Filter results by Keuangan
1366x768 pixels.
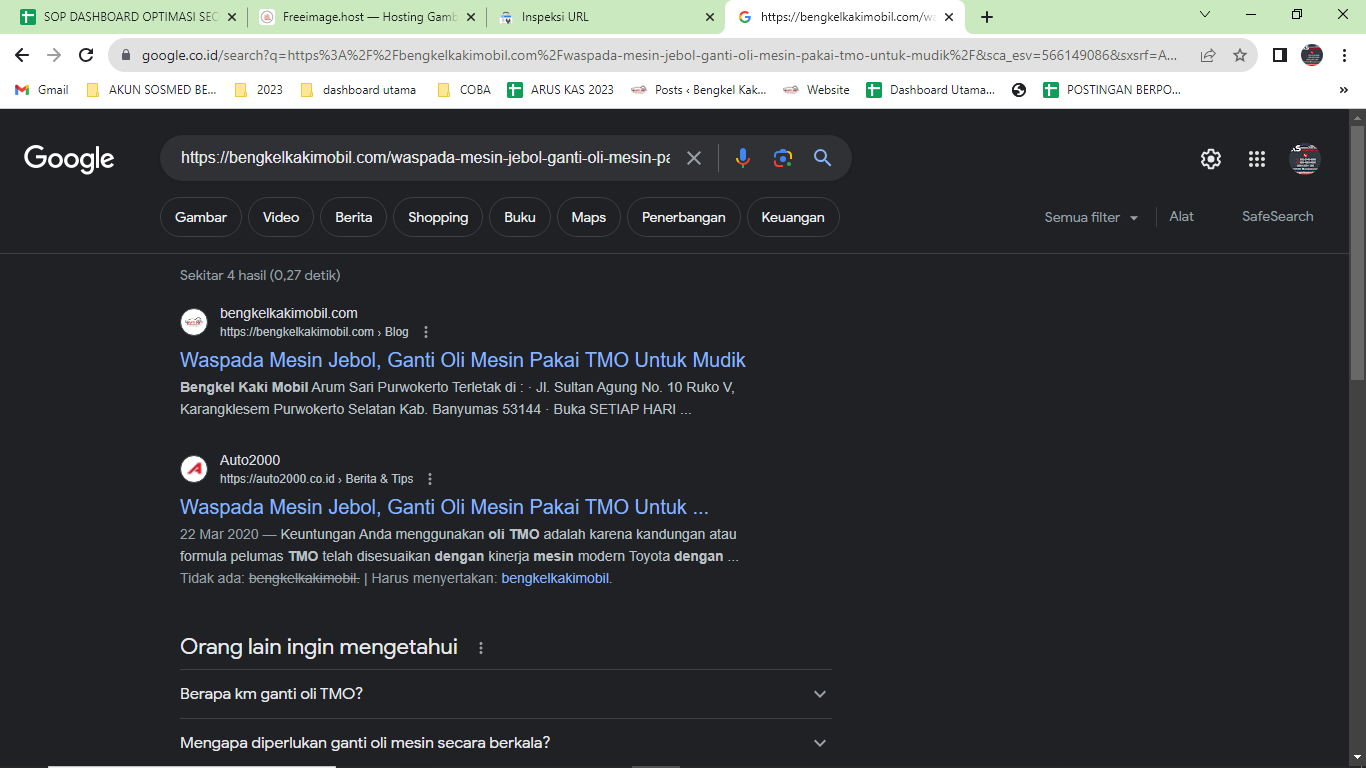click(x=793, y=217)
